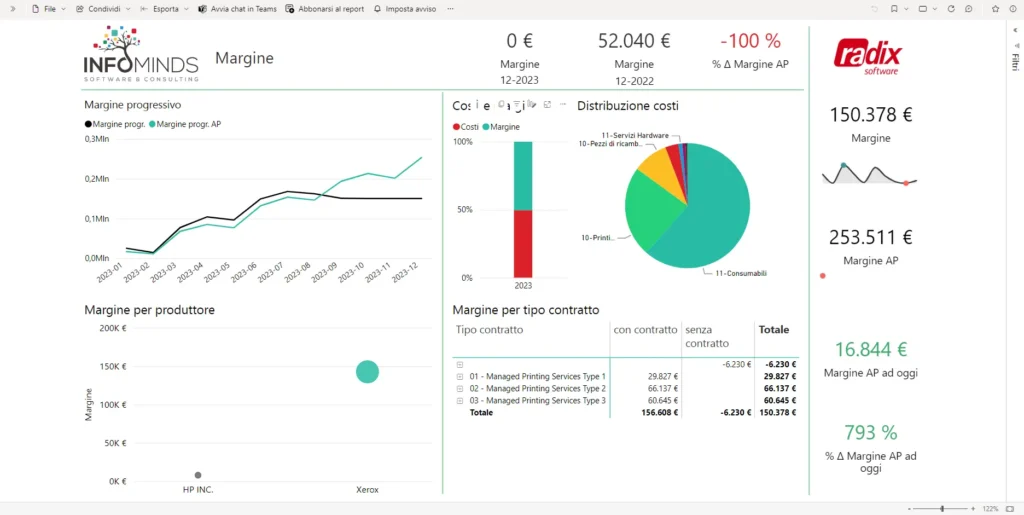Click the 2023-12 x-axis label
The image size is (1024, 515).
point(406,272)
